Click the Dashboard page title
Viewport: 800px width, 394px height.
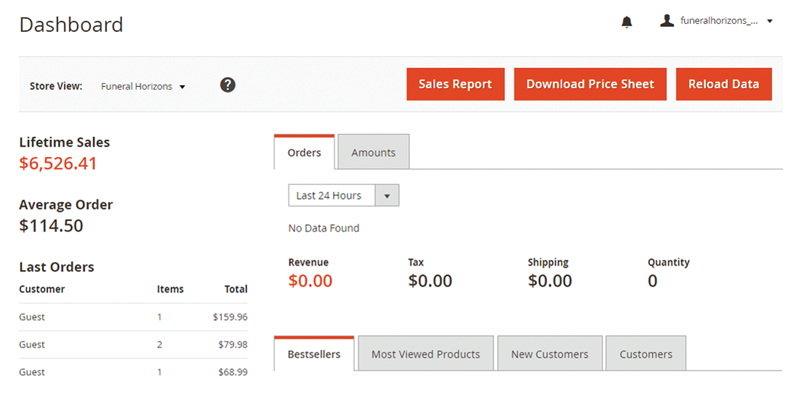(71, 24)
